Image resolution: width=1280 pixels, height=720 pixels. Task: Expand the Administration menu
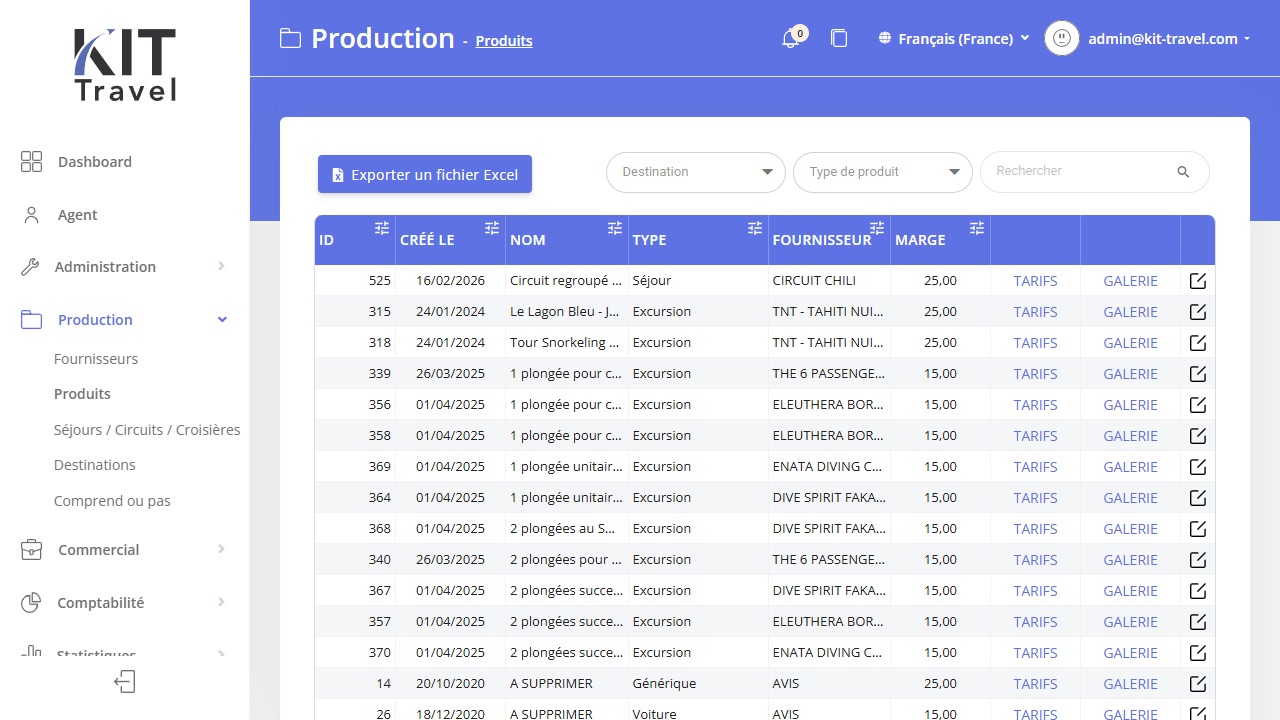tap(124, 267)
